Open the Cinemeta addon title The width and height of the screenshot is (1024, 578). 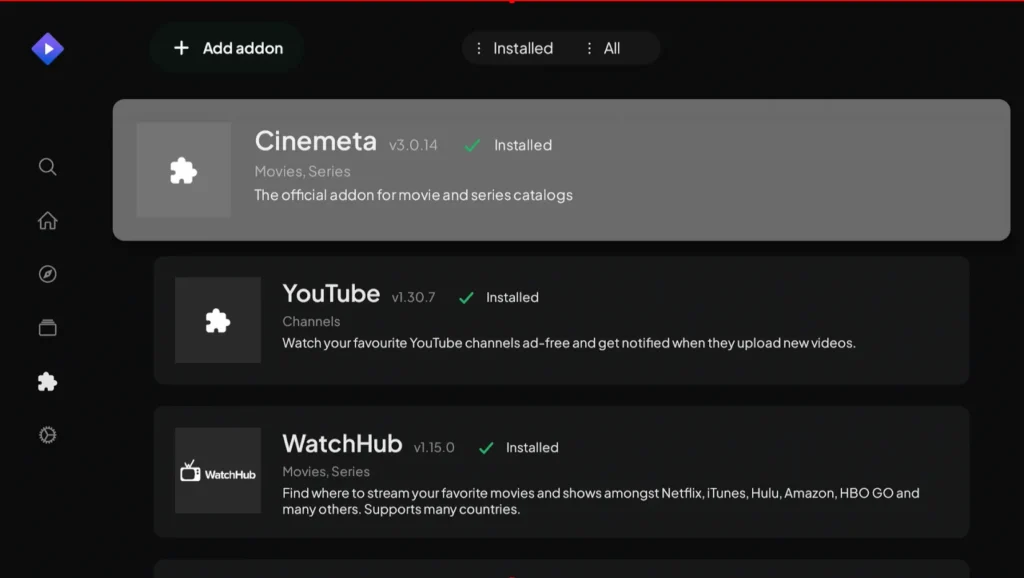point(315,141)
